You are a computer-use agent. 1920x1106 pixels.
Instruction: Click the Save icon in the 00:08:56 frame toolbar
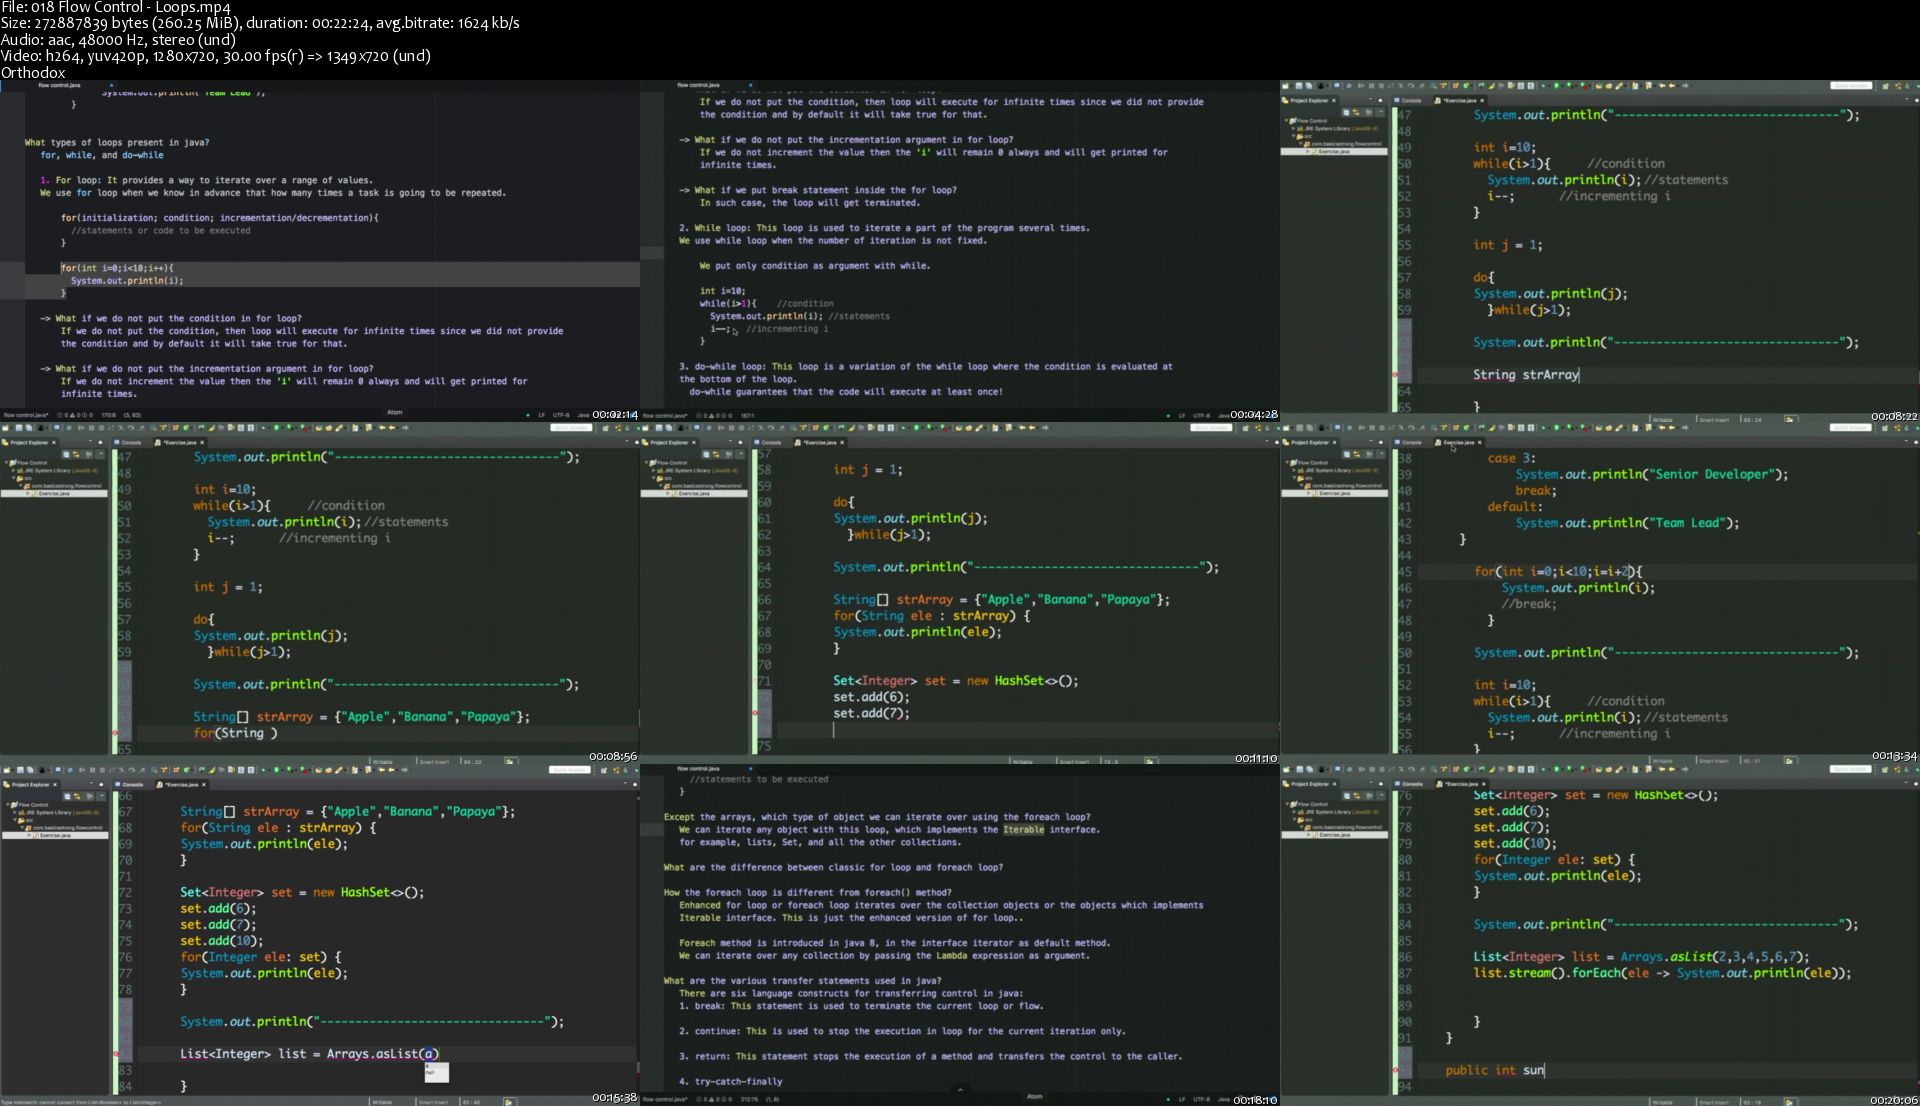tap(18, 428)
